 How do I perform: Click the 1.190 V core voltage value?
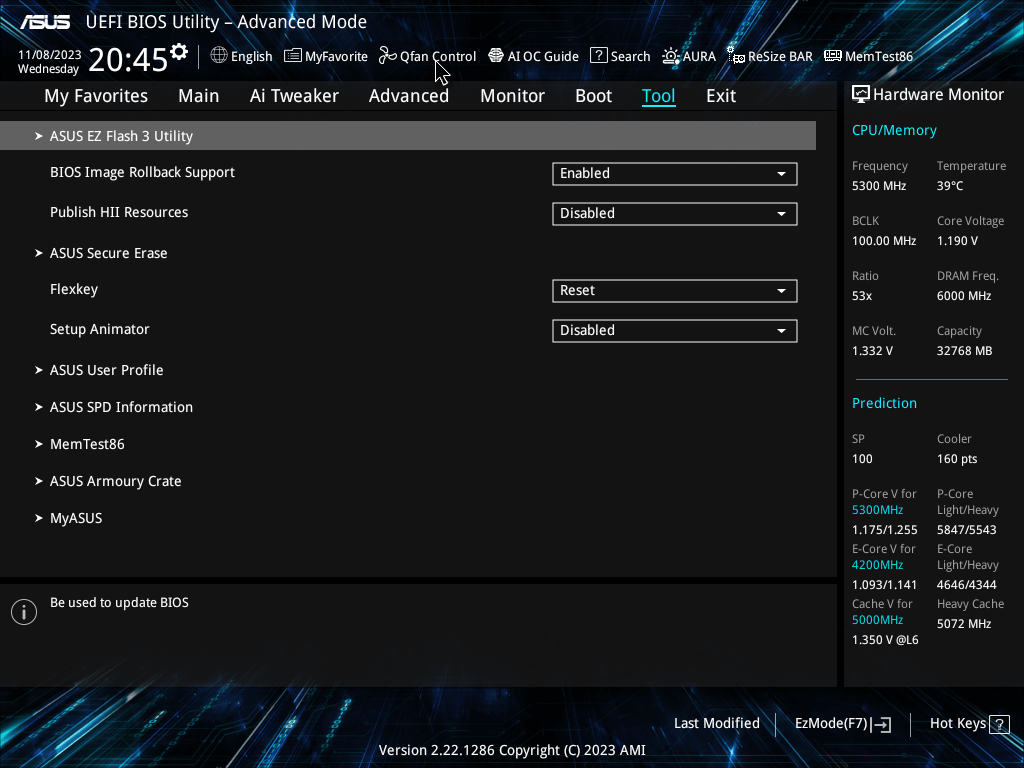[957, 241]
